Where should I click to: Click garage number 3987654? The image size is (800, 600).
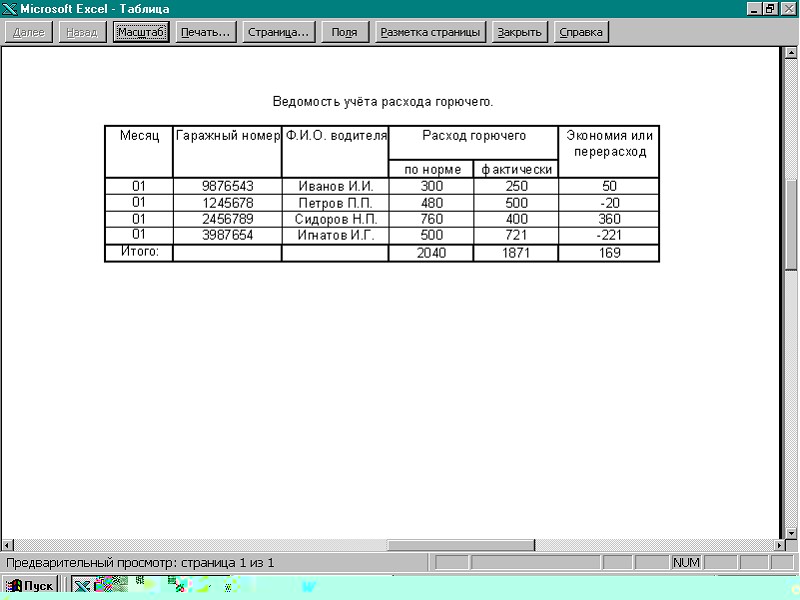228,235
